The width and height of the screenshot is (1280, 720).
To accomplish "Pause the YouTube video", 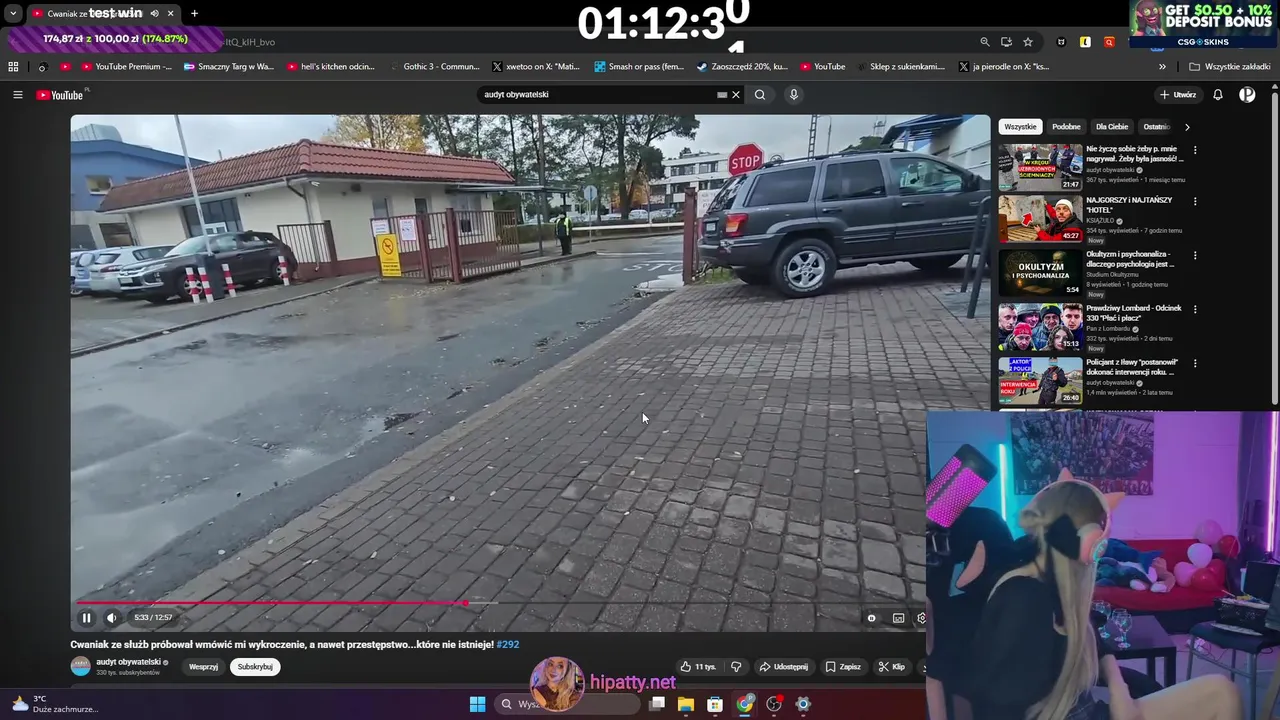I will click(x=86, y=618).
